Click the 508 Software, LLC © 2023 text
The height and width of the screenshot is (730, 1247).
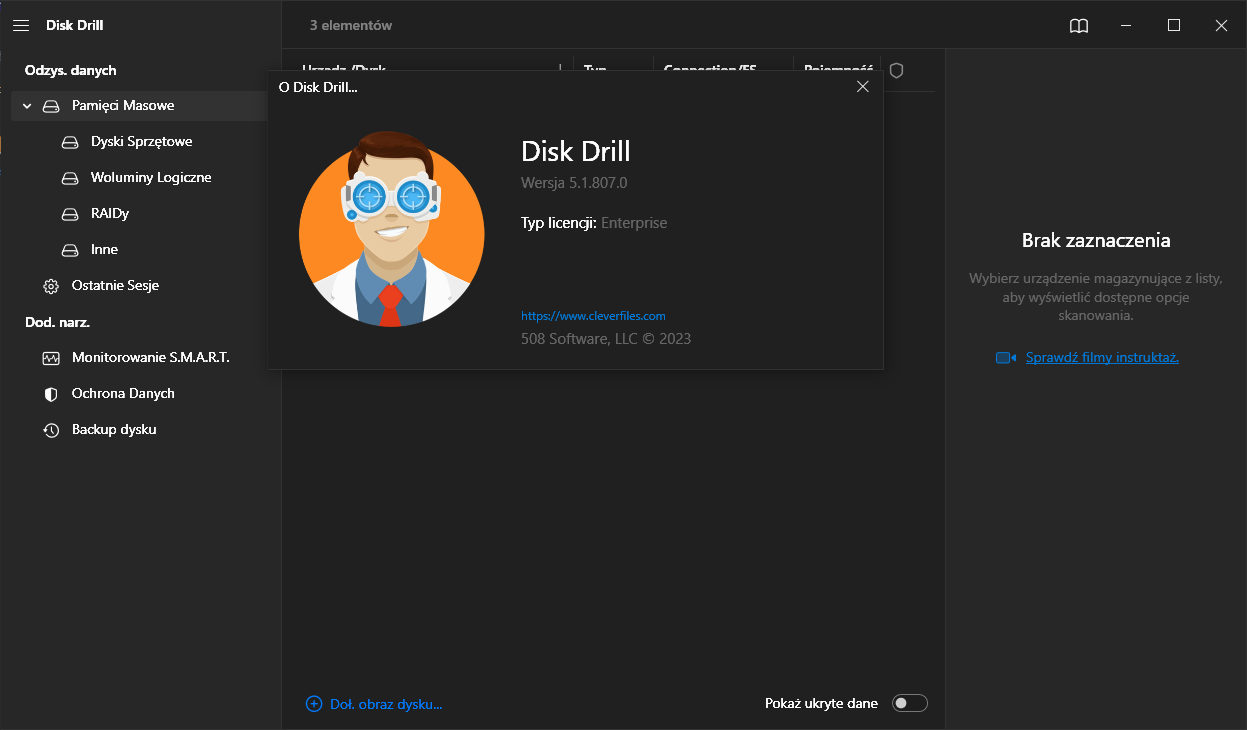point(606,339)
